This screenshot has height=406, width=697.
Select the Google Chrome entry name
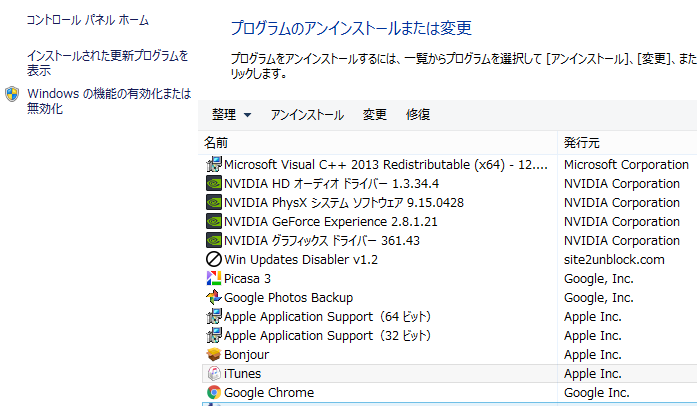[269, 393]
